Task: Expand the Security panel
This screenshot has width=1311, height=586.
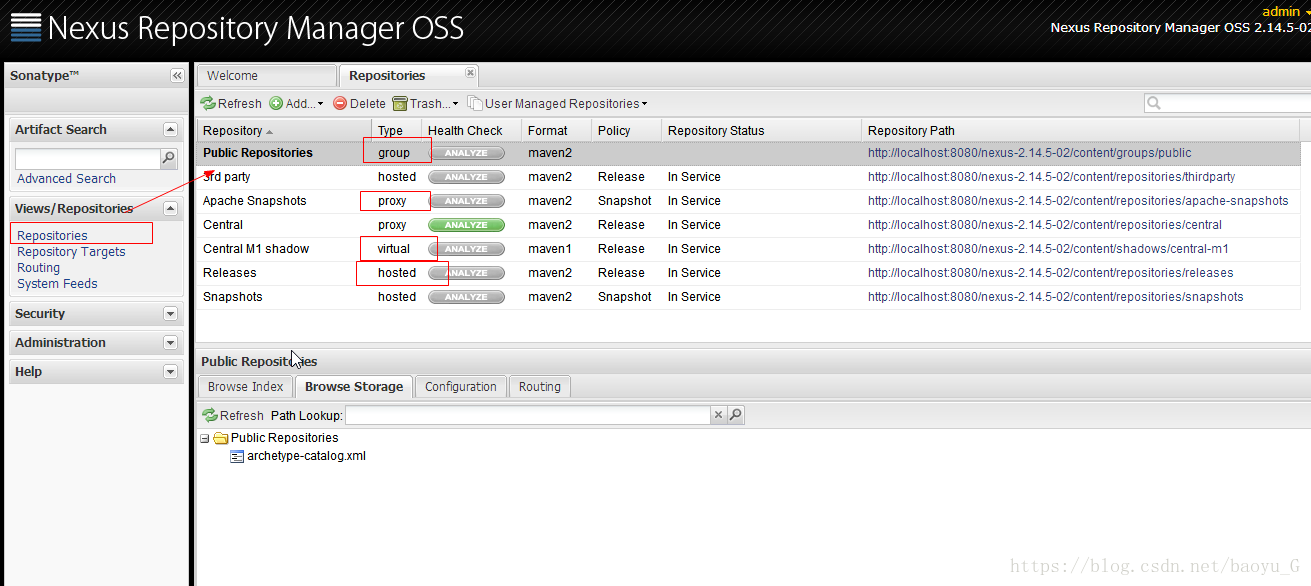Action: 170,314
